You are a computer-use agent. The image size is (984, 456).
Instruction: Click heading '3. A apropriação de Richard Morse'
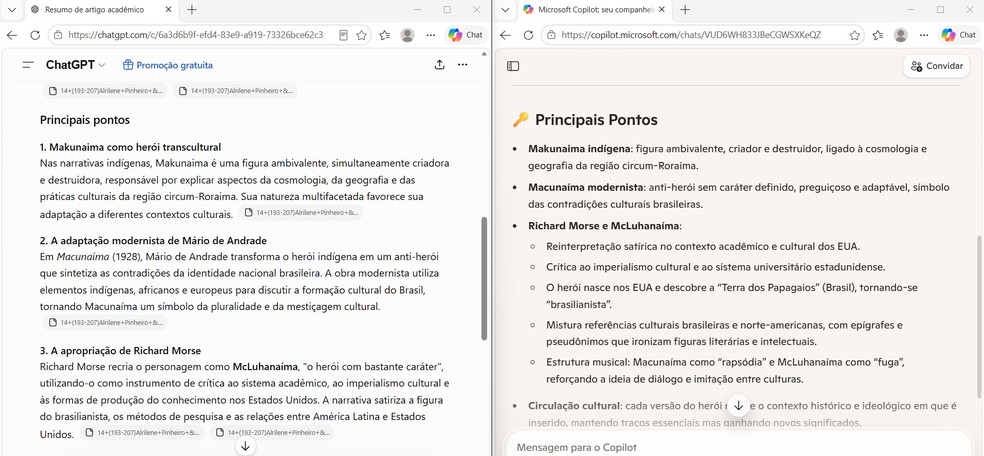(120, 351)
